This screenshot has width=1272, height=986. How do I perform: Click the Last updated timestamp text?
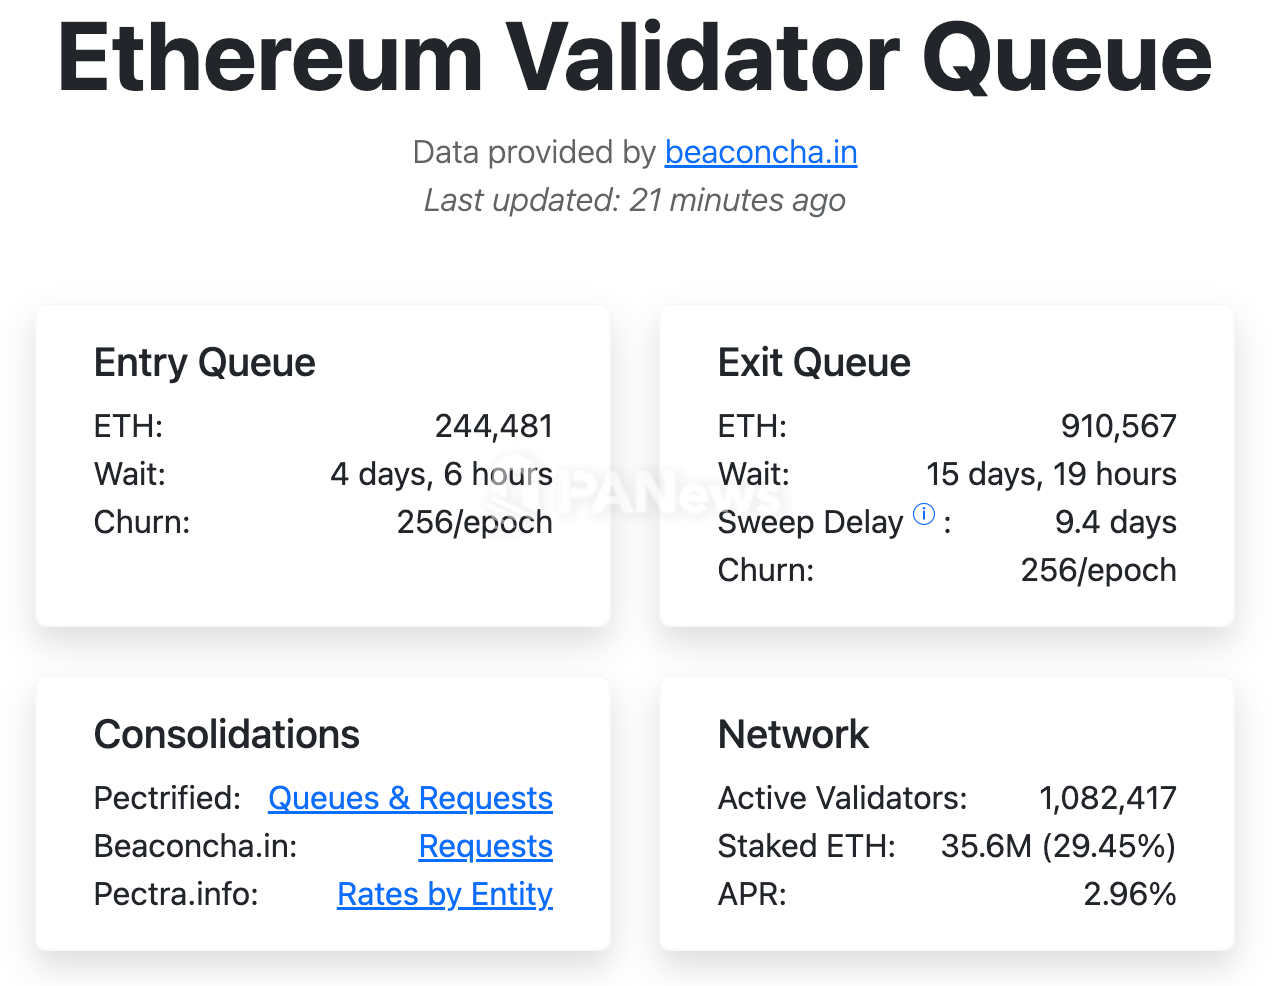(635, 200)
